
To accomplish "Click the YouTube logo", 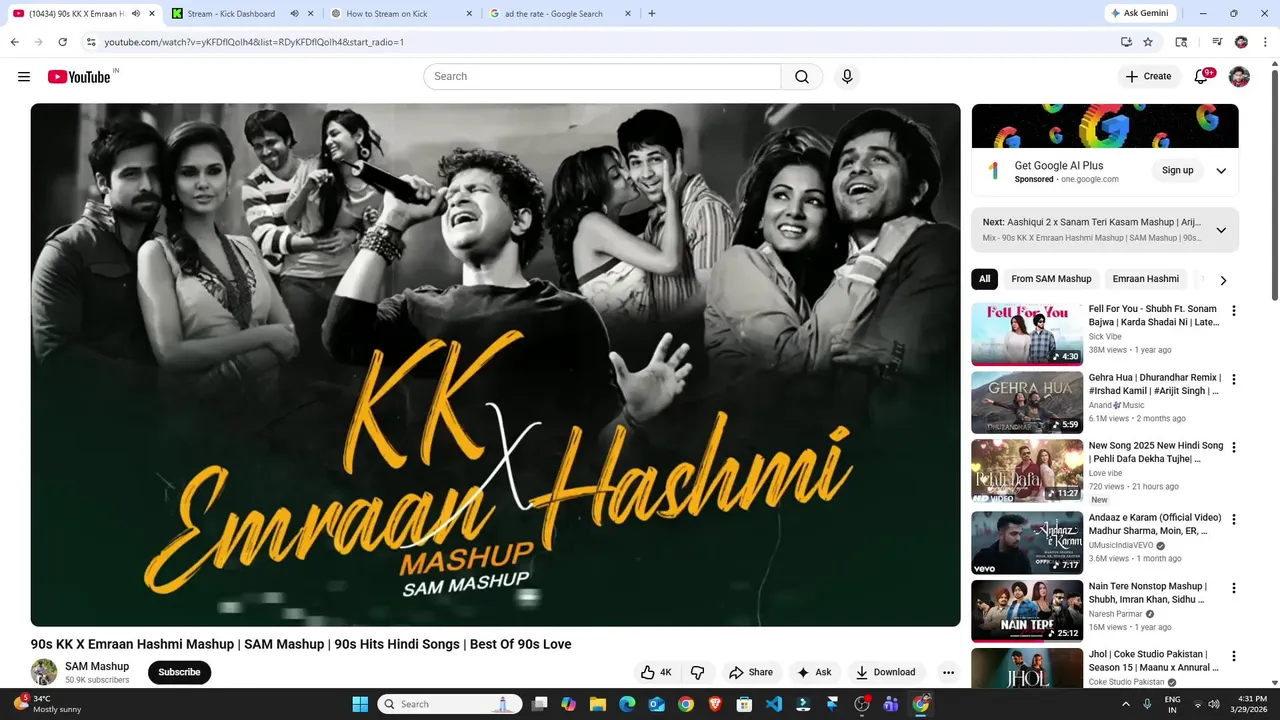I will [79, 77].
